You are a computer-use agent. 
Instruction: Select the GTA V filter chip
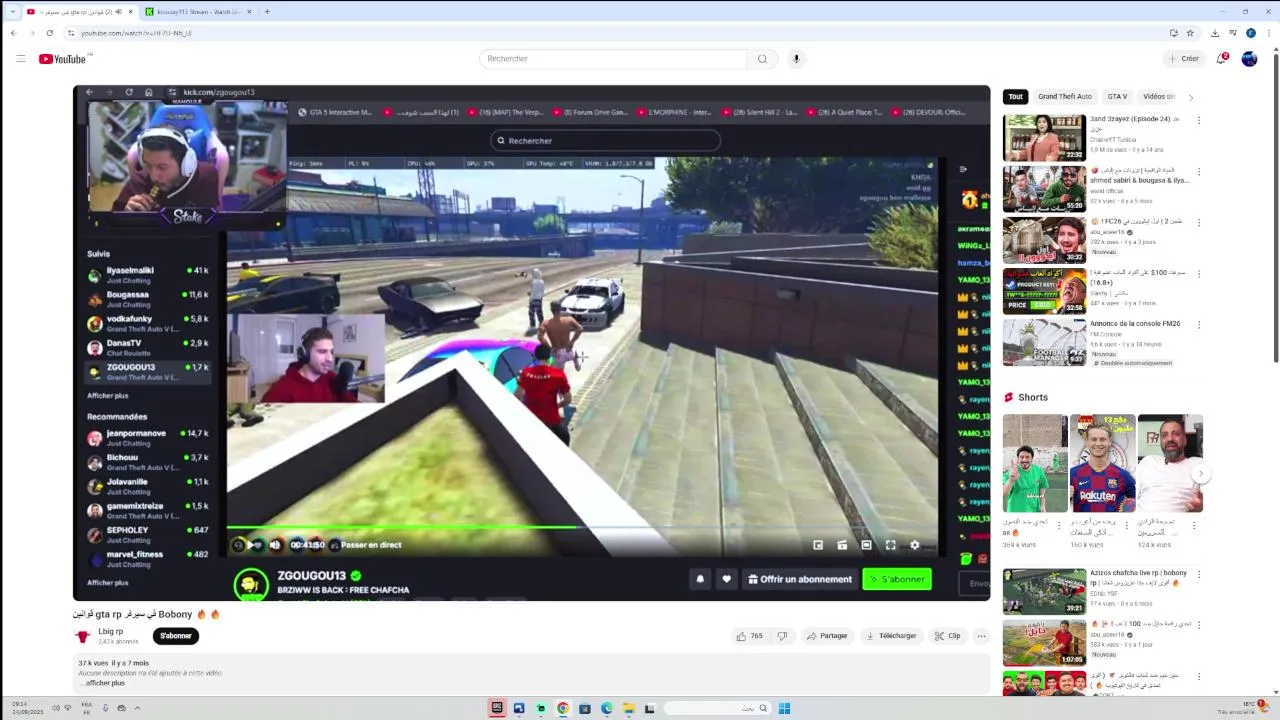point(1117,97)
